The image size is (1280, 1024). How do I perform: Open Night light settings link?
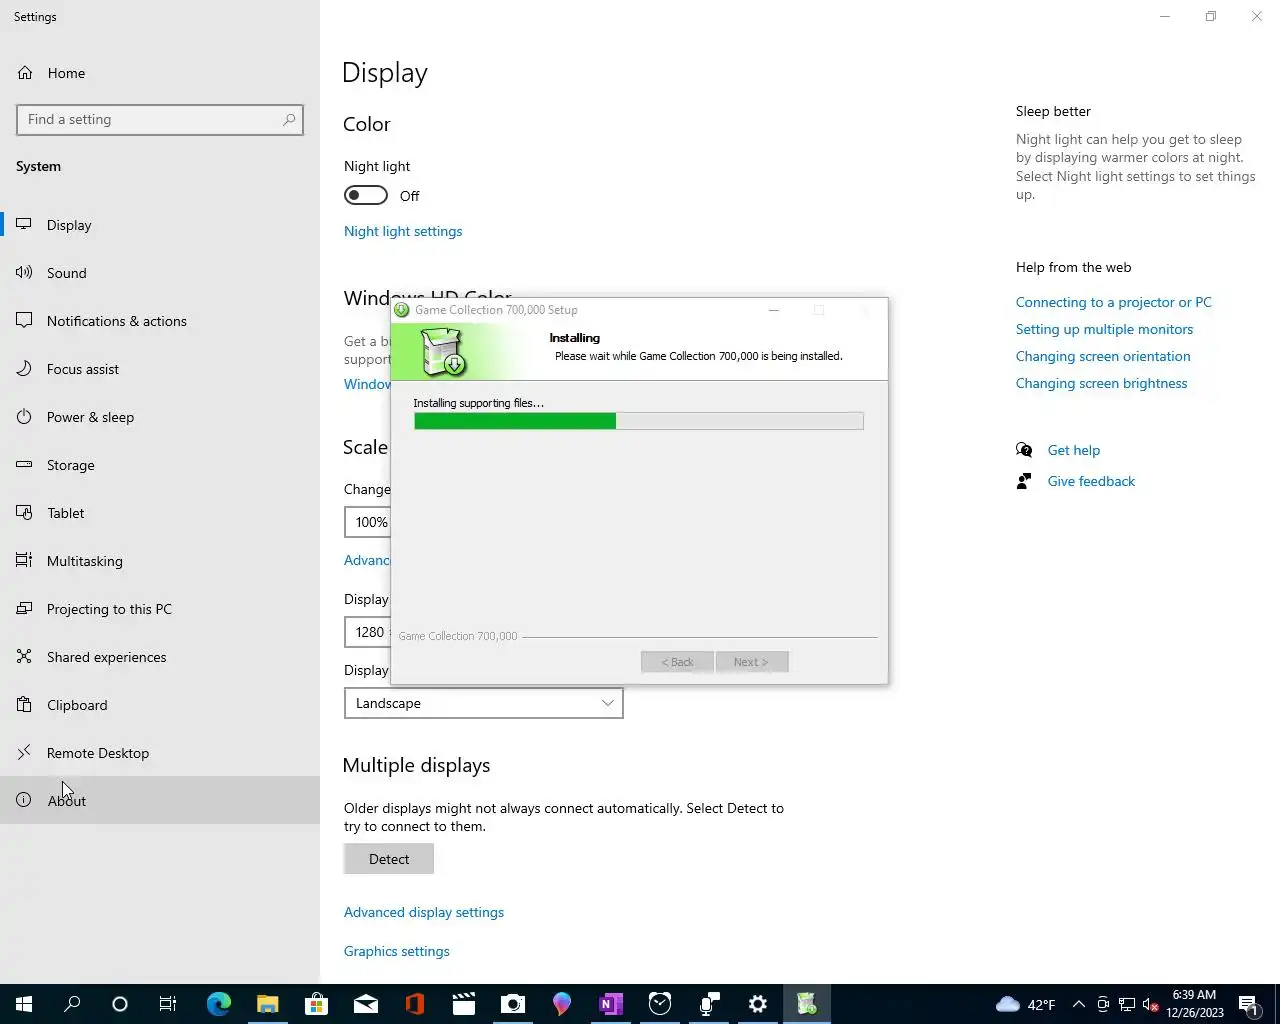pyautogui.click(x=403, y=231)
